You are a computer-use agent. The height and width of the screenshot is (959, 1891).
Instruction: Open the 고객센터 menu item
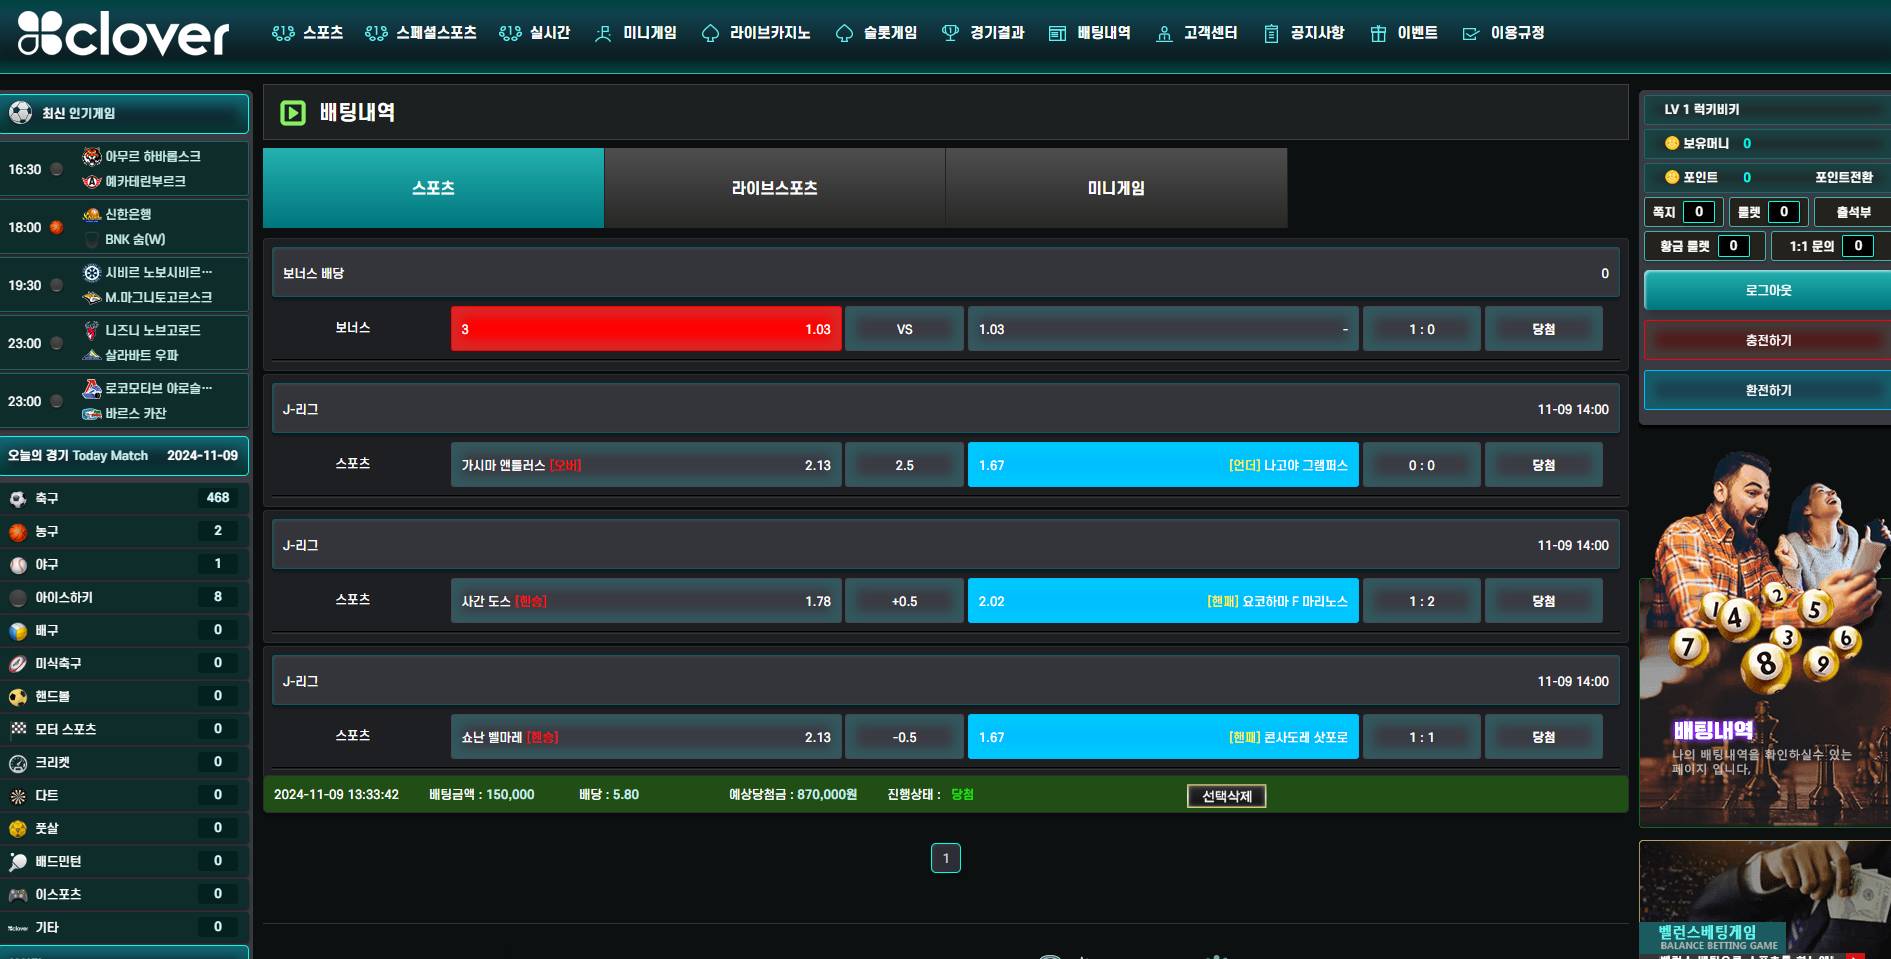(x=1197, y=33)
